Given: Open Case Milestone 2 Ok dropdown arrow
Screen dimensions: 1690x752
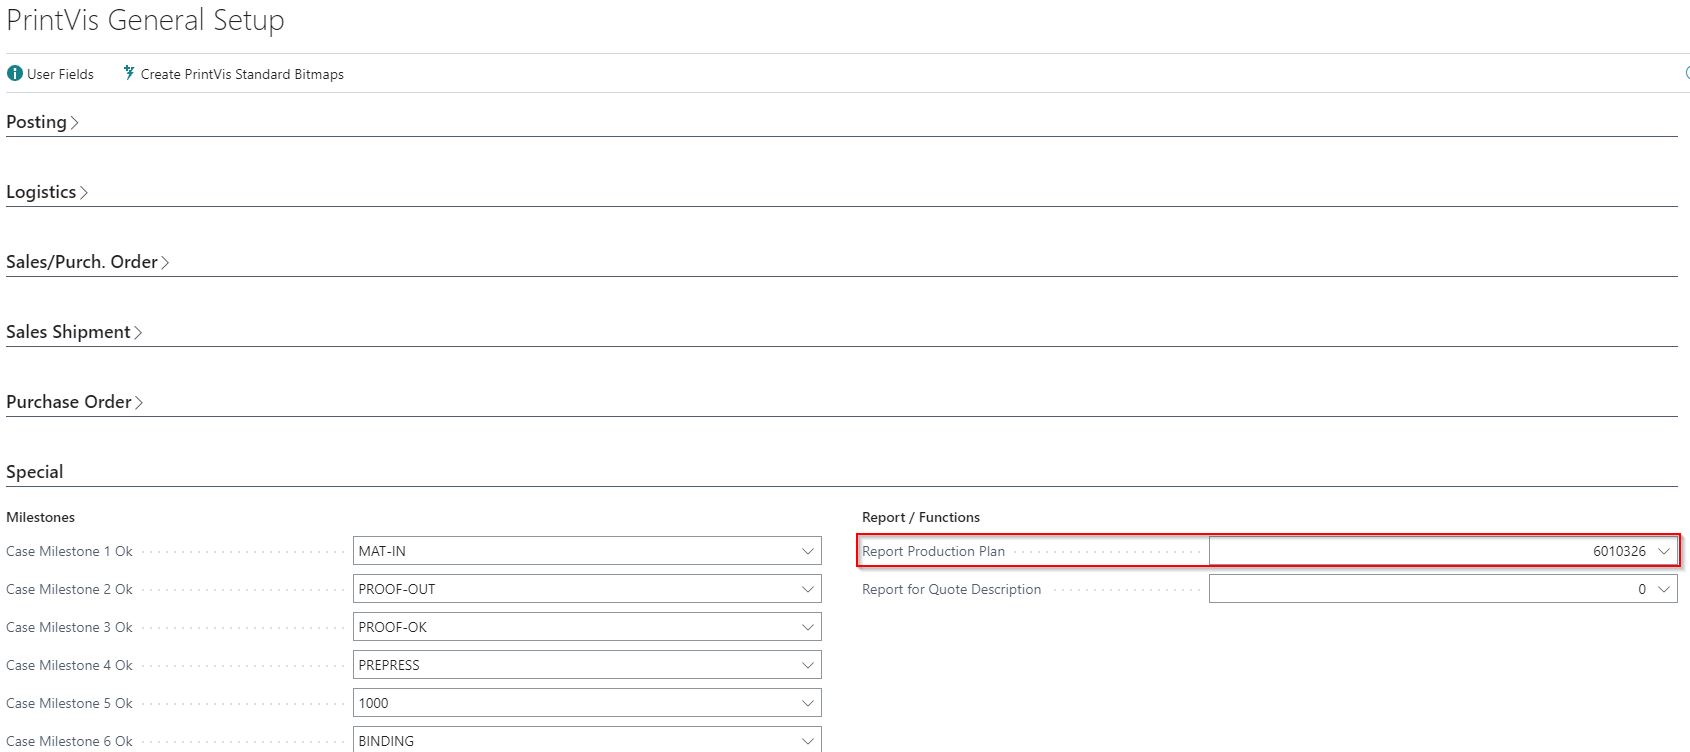Looking at the screenshot, I should tap(808, 589).
